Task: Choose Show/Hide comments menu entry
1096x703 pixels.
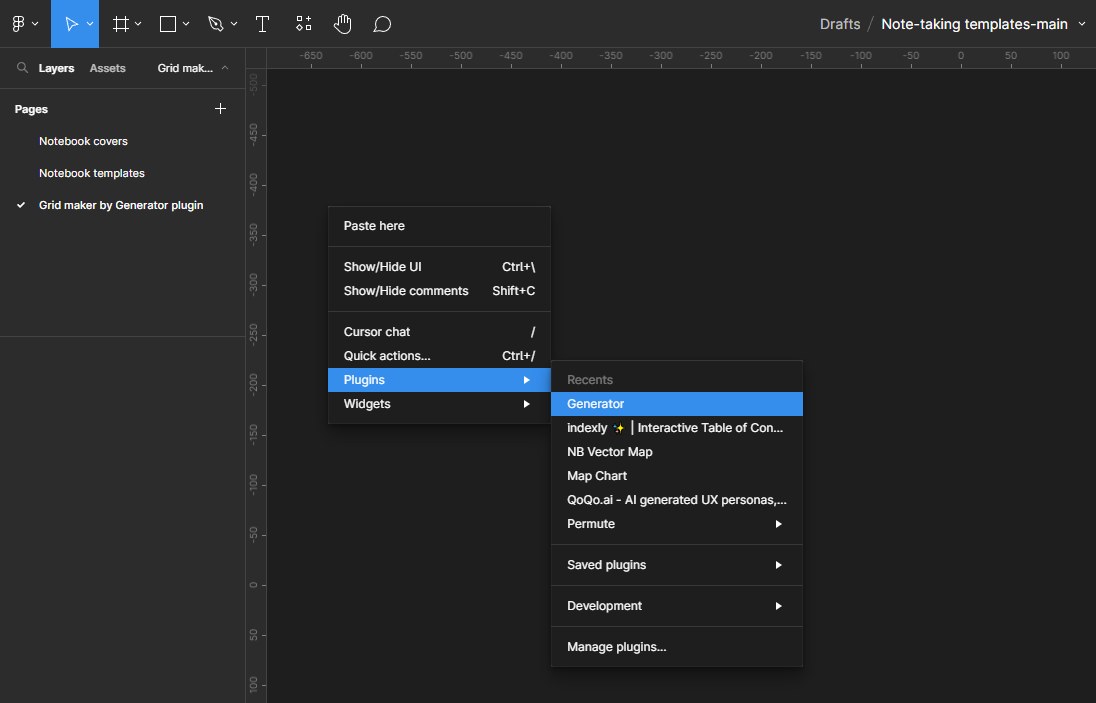Action: [439, 291]
